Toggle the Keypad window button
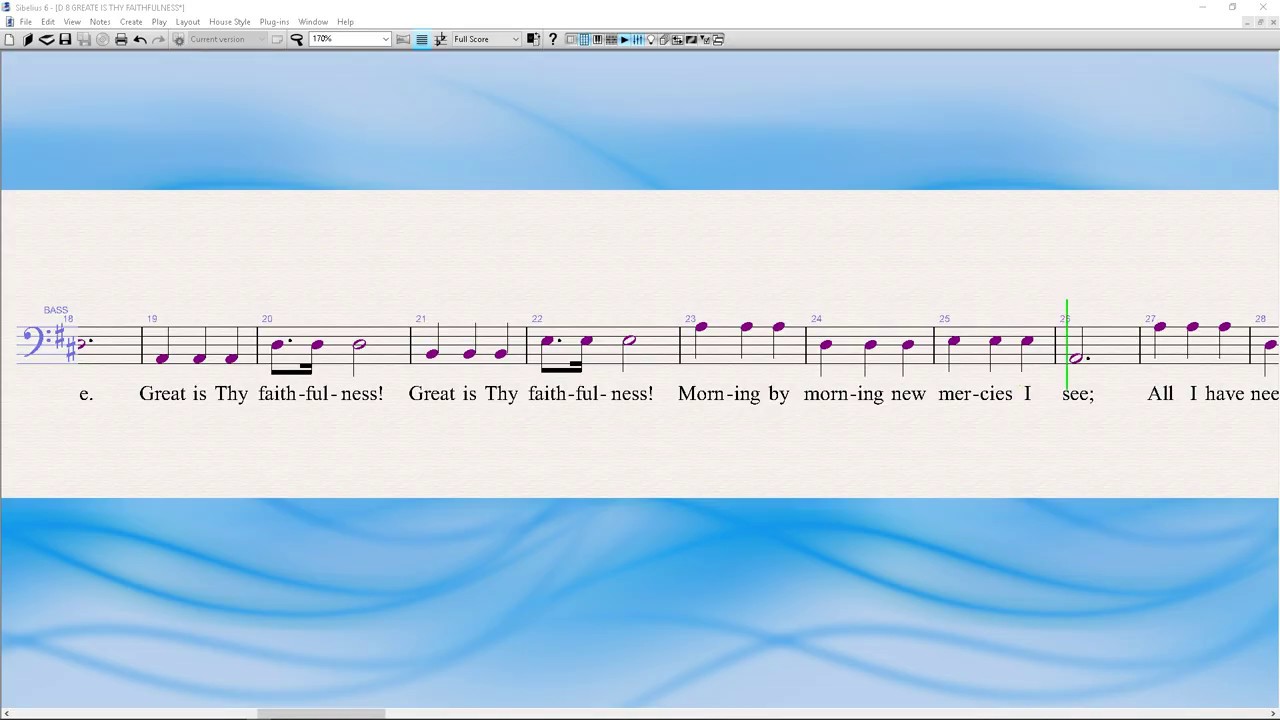This screenshot has width=1280, height=720. pos(584,39)
